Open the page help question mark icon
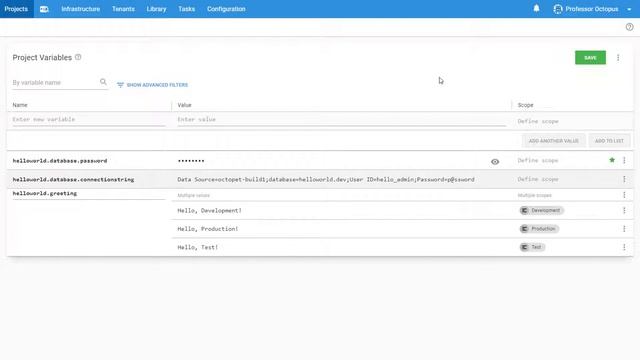Viewport: 640px width, 360px height. (x=629, y=27)
